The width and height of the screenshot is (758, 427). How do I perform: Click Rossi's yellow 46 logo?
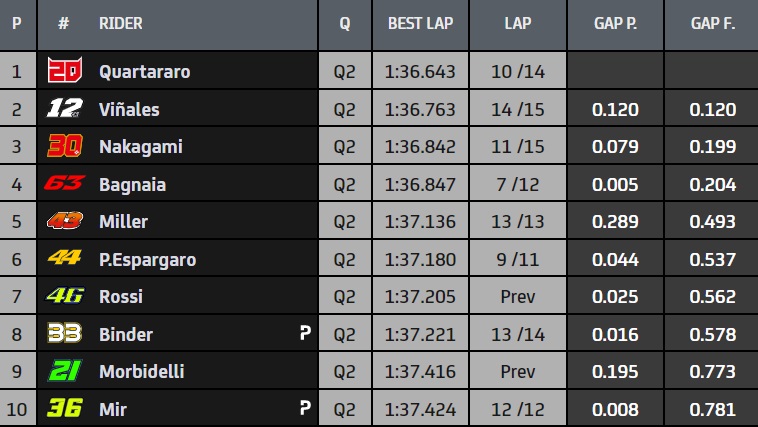[x=64, y=296]
